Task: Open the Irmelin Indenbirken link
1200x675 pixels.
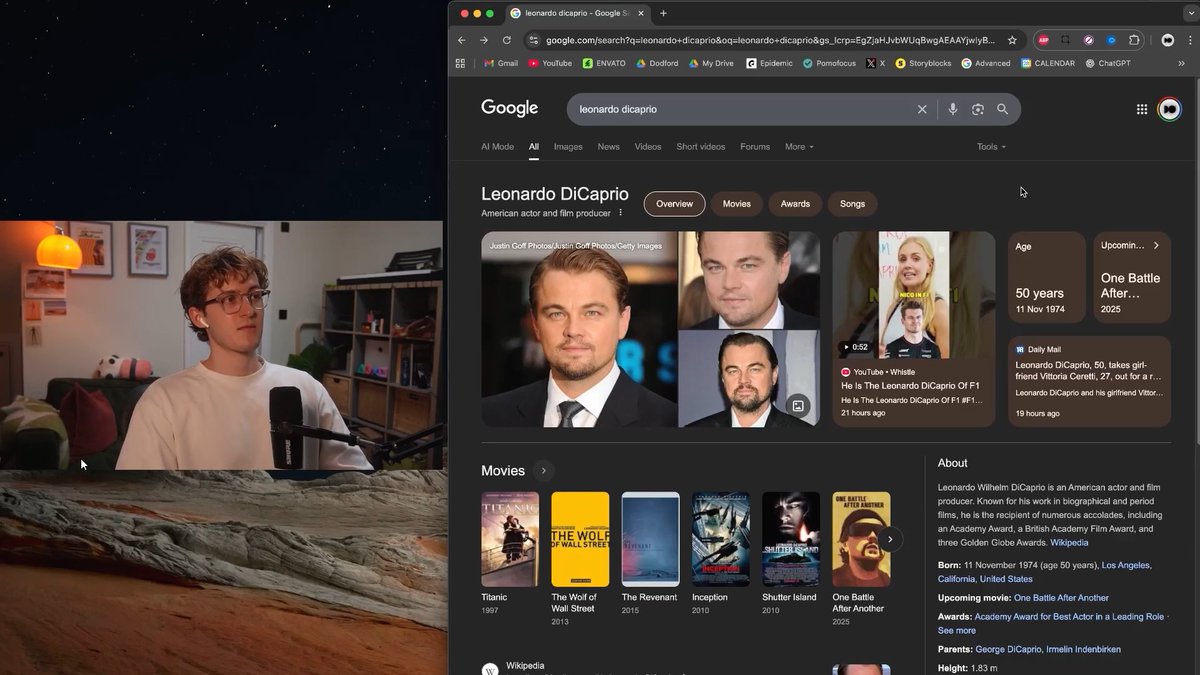Action: (x=1083, y=649)
